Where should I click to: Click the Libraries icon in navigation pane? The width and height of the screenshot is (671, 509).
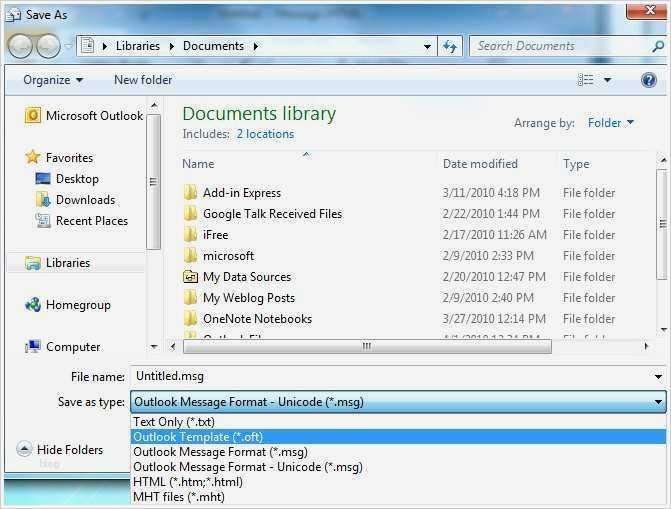[x=33, y=263]
